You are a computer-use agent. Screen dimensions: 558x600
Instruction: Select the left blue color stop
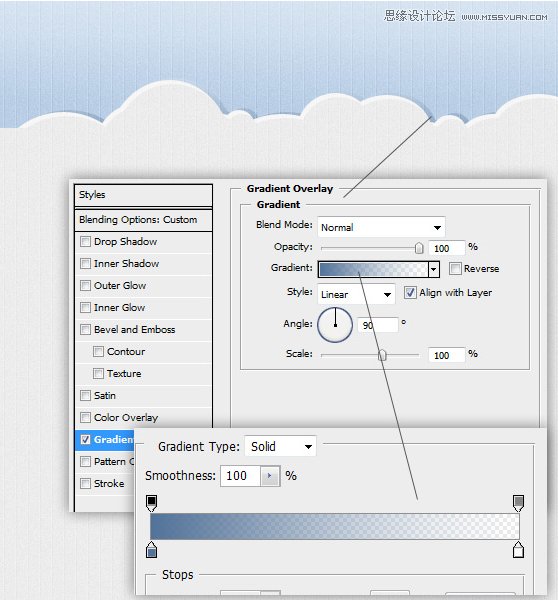pyautogui.click(x=152, y=549)
